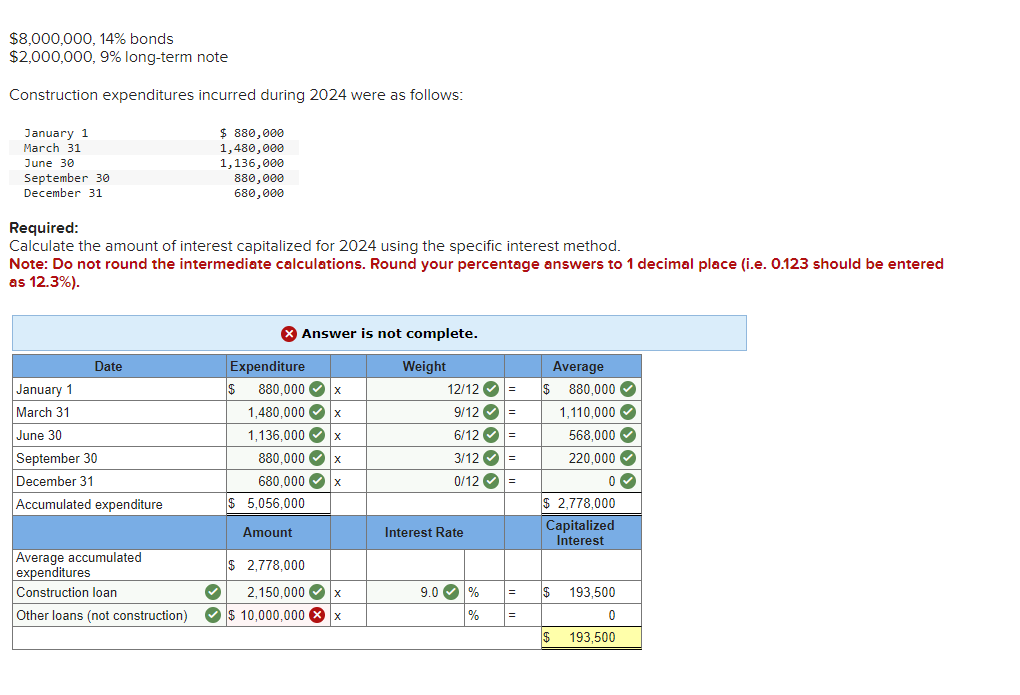
Task: Click green checkmark next to 9/12 weight
Action: coord(491,412)
